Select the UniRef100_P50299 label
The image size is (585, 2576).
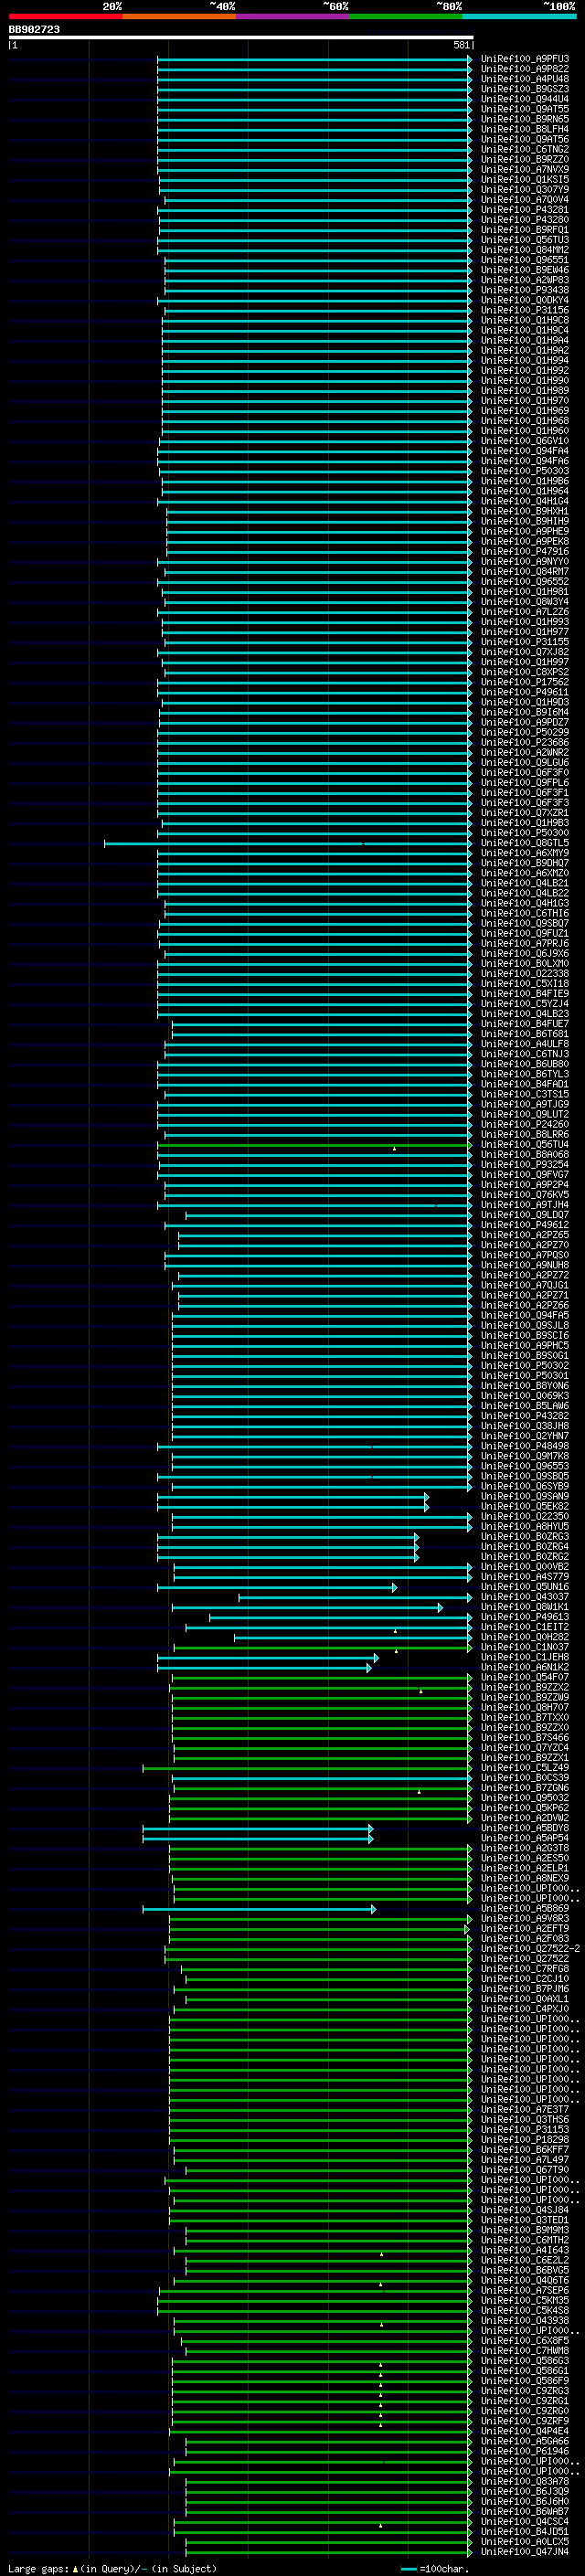pos(524,732)
